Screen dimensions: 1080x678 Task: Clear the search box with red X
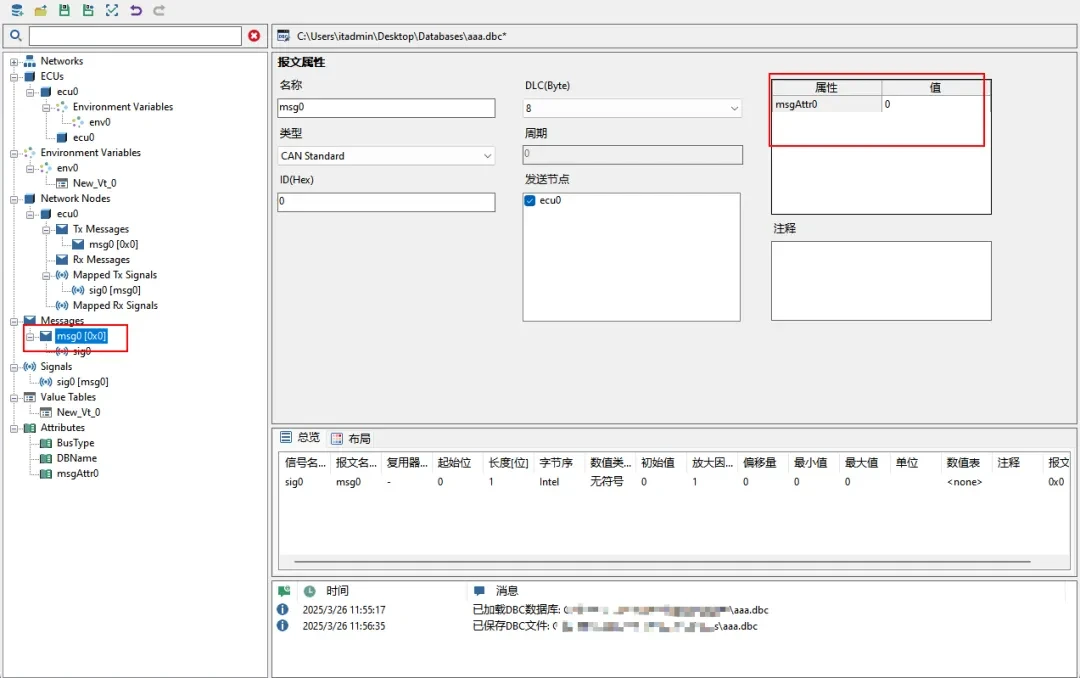point(254,36)
